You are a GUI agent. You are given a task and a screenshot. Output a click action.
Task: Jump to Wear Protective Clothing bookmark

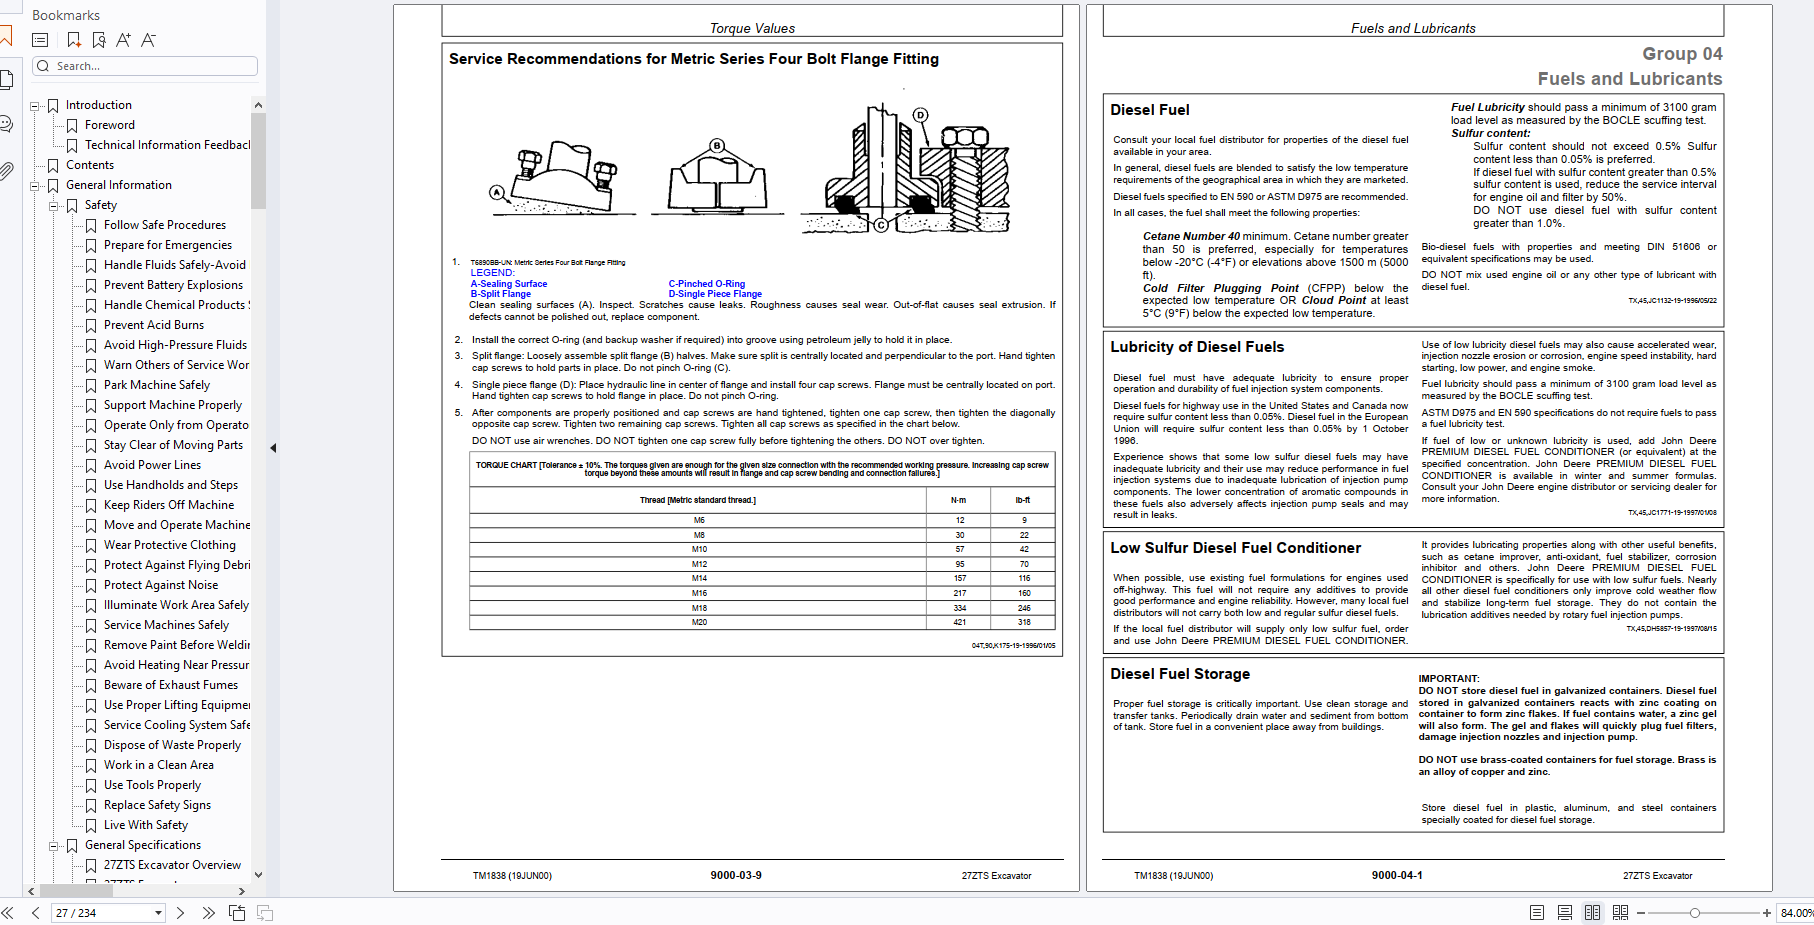pyautogui.click(x=169, y=545)
